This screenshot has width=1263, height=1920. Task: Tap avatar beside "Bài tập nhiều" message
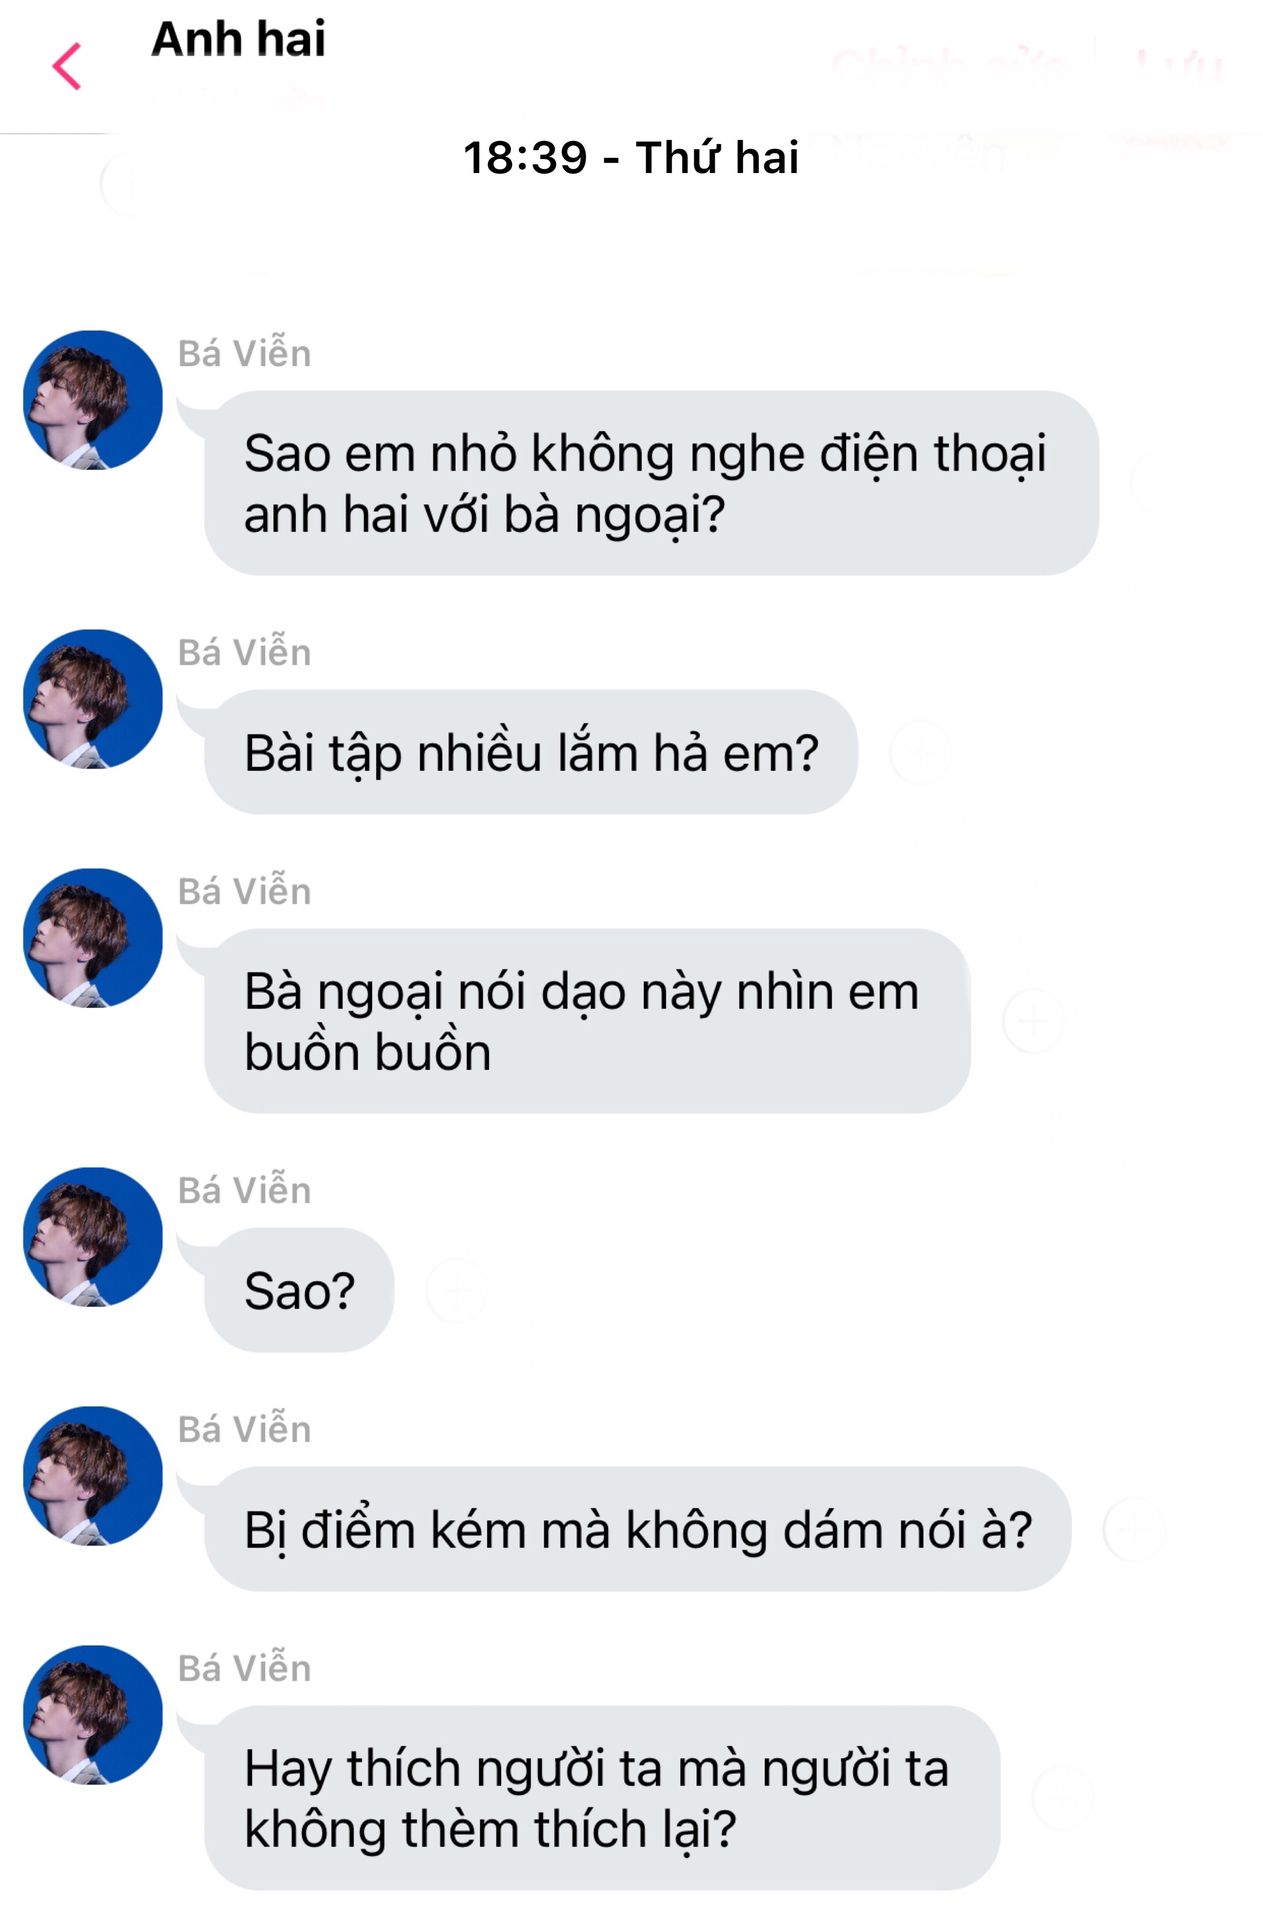coord(93,699)
